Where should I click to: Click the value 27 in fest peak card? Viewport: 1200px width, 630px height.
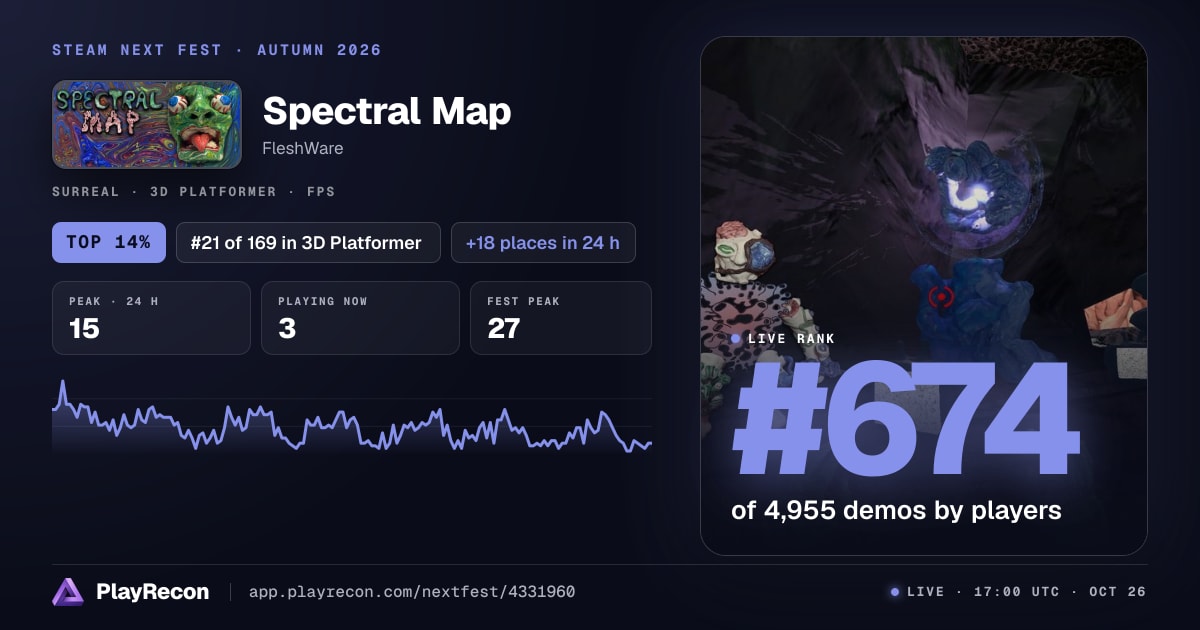pyautogui.click(x=503, y=328)
